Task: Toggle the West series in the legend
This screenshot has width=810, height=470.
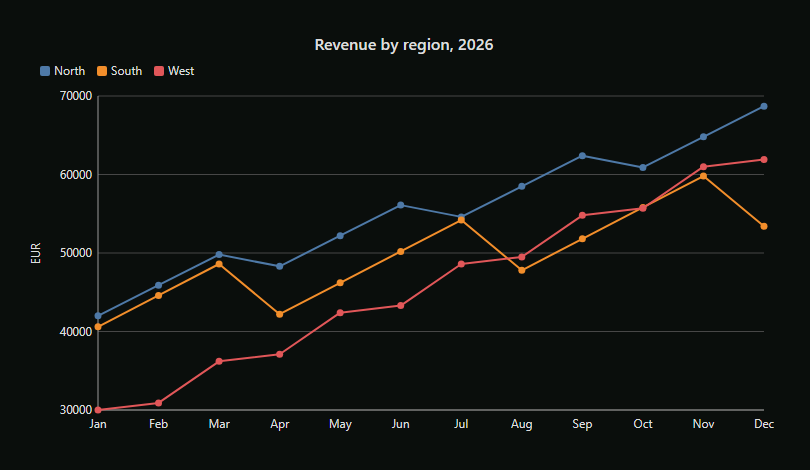Action: pyautogui.click(x=174, y=71)
